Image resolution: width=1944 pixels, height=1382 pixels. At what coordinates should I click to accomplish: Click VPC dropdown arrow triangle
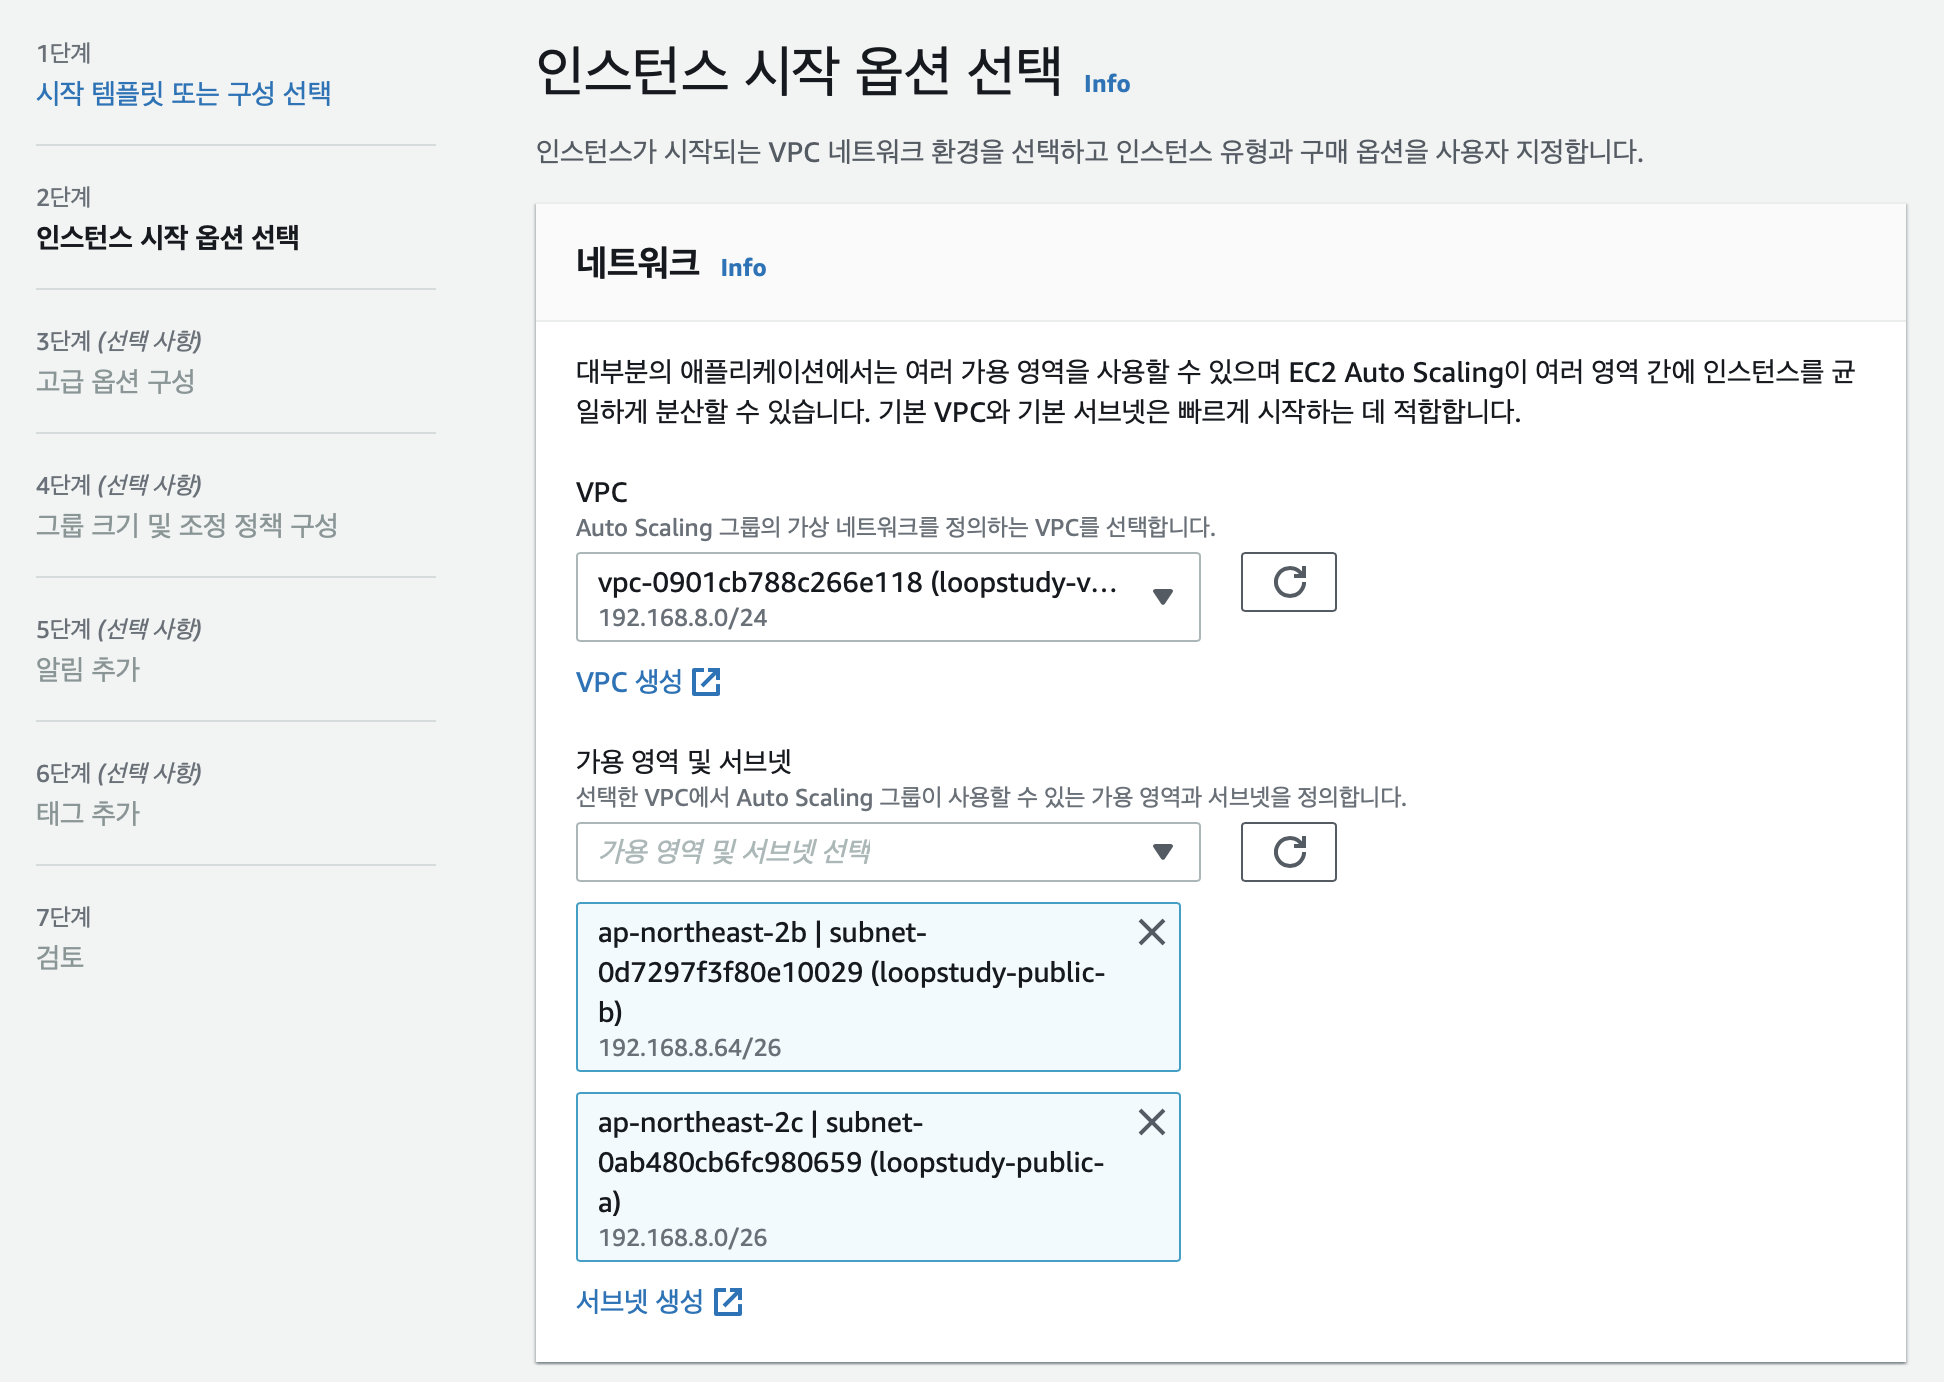click(1162, 597)
